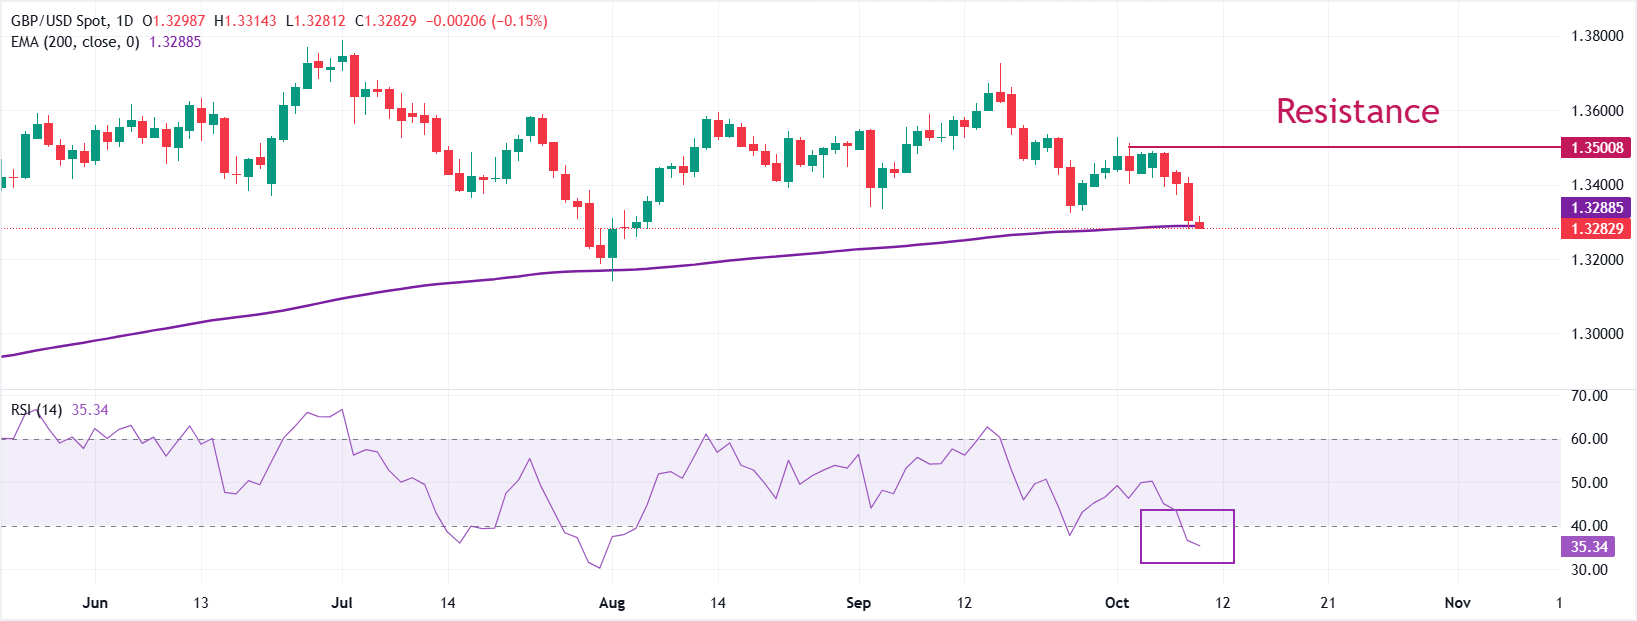
Task: Click the 1.30000 level on the price axis
Action: pos(1597,334)
